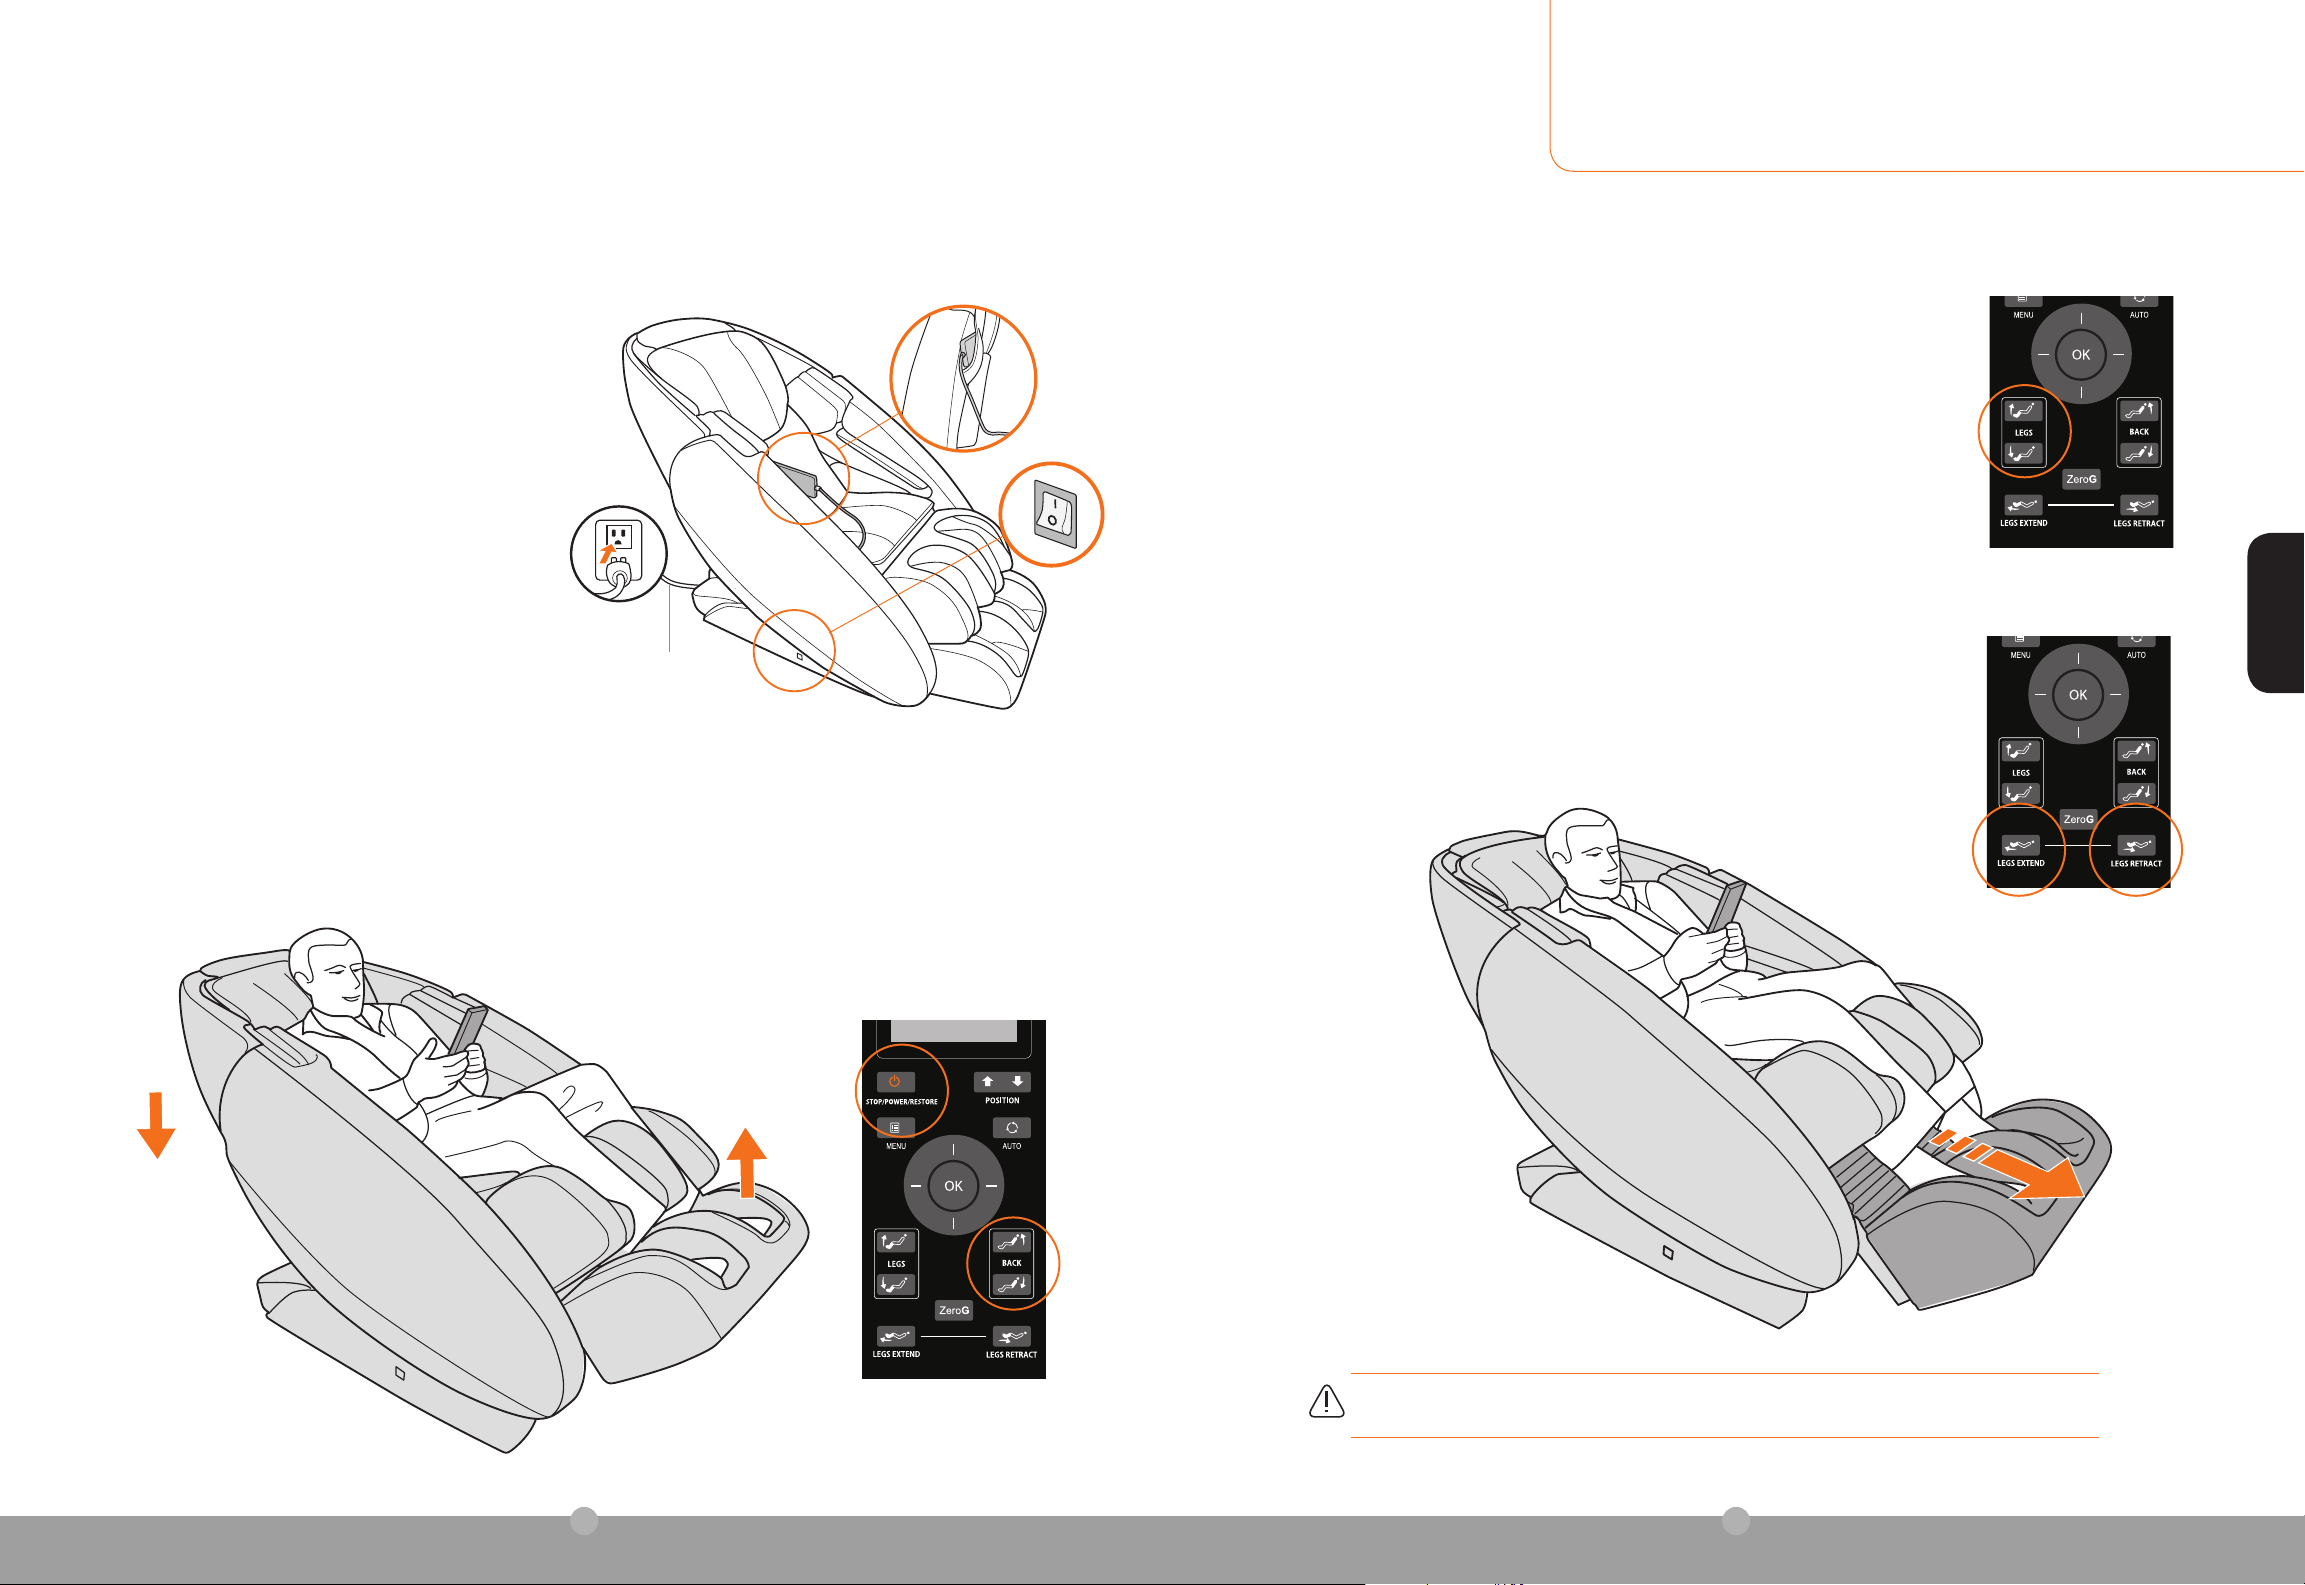
Task: Click the POSITION down arrow on the remote
Action: [1017, 1082]
